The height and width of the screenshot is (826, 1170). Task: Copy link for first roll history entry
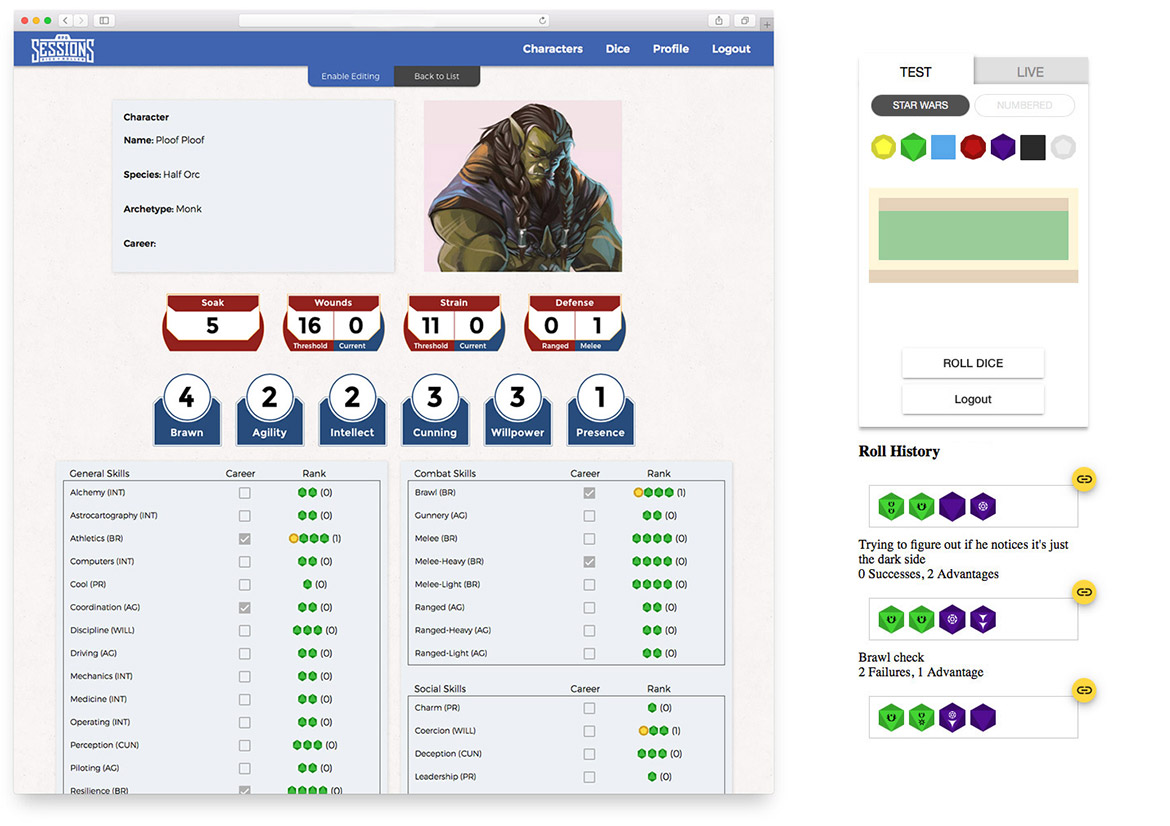click(x=1084, y=480)
